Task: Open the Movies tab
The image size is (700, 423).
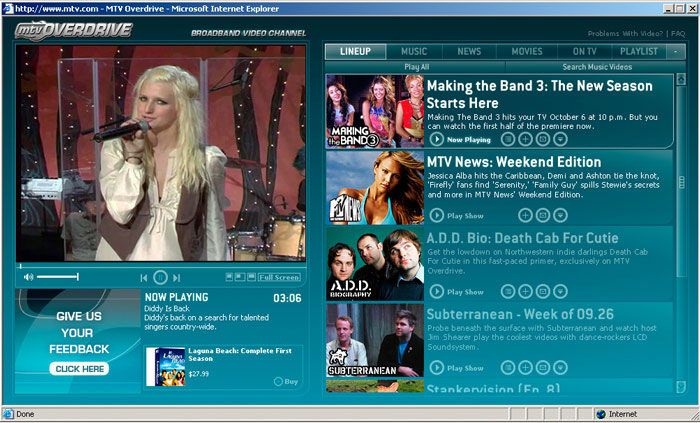Action: click(527, 51)
